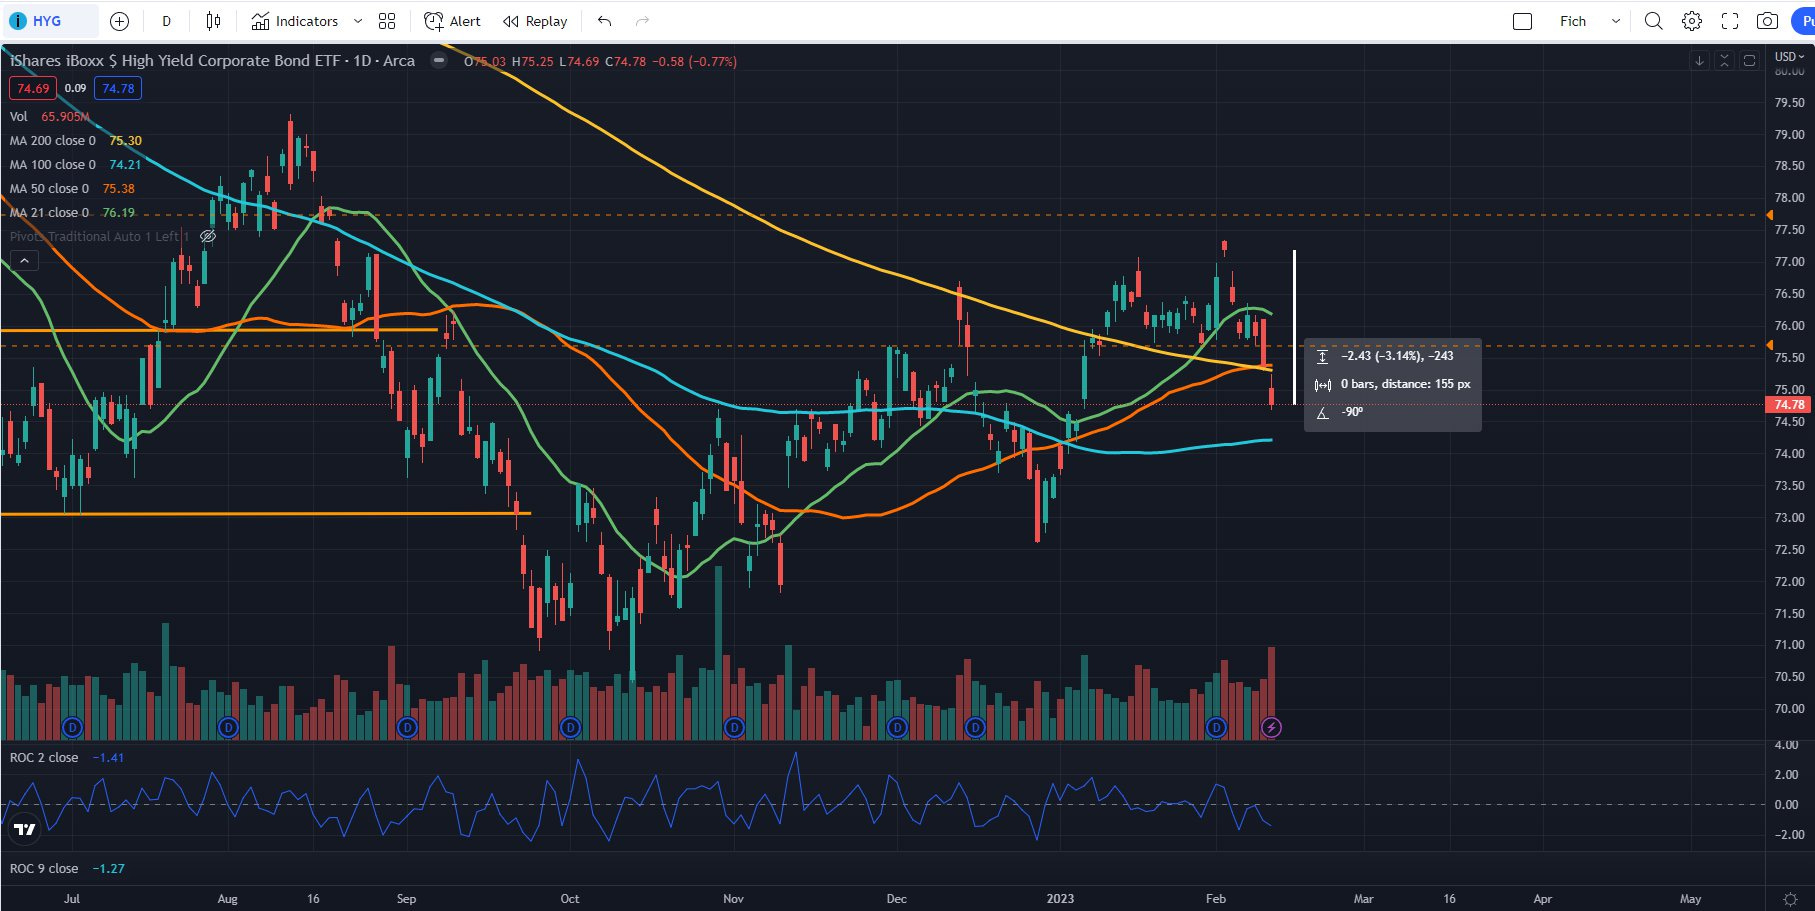The width and height of the screenshot is (1815, 911).
Task: Click the November dividend D marker
Action: click(734, 727)
